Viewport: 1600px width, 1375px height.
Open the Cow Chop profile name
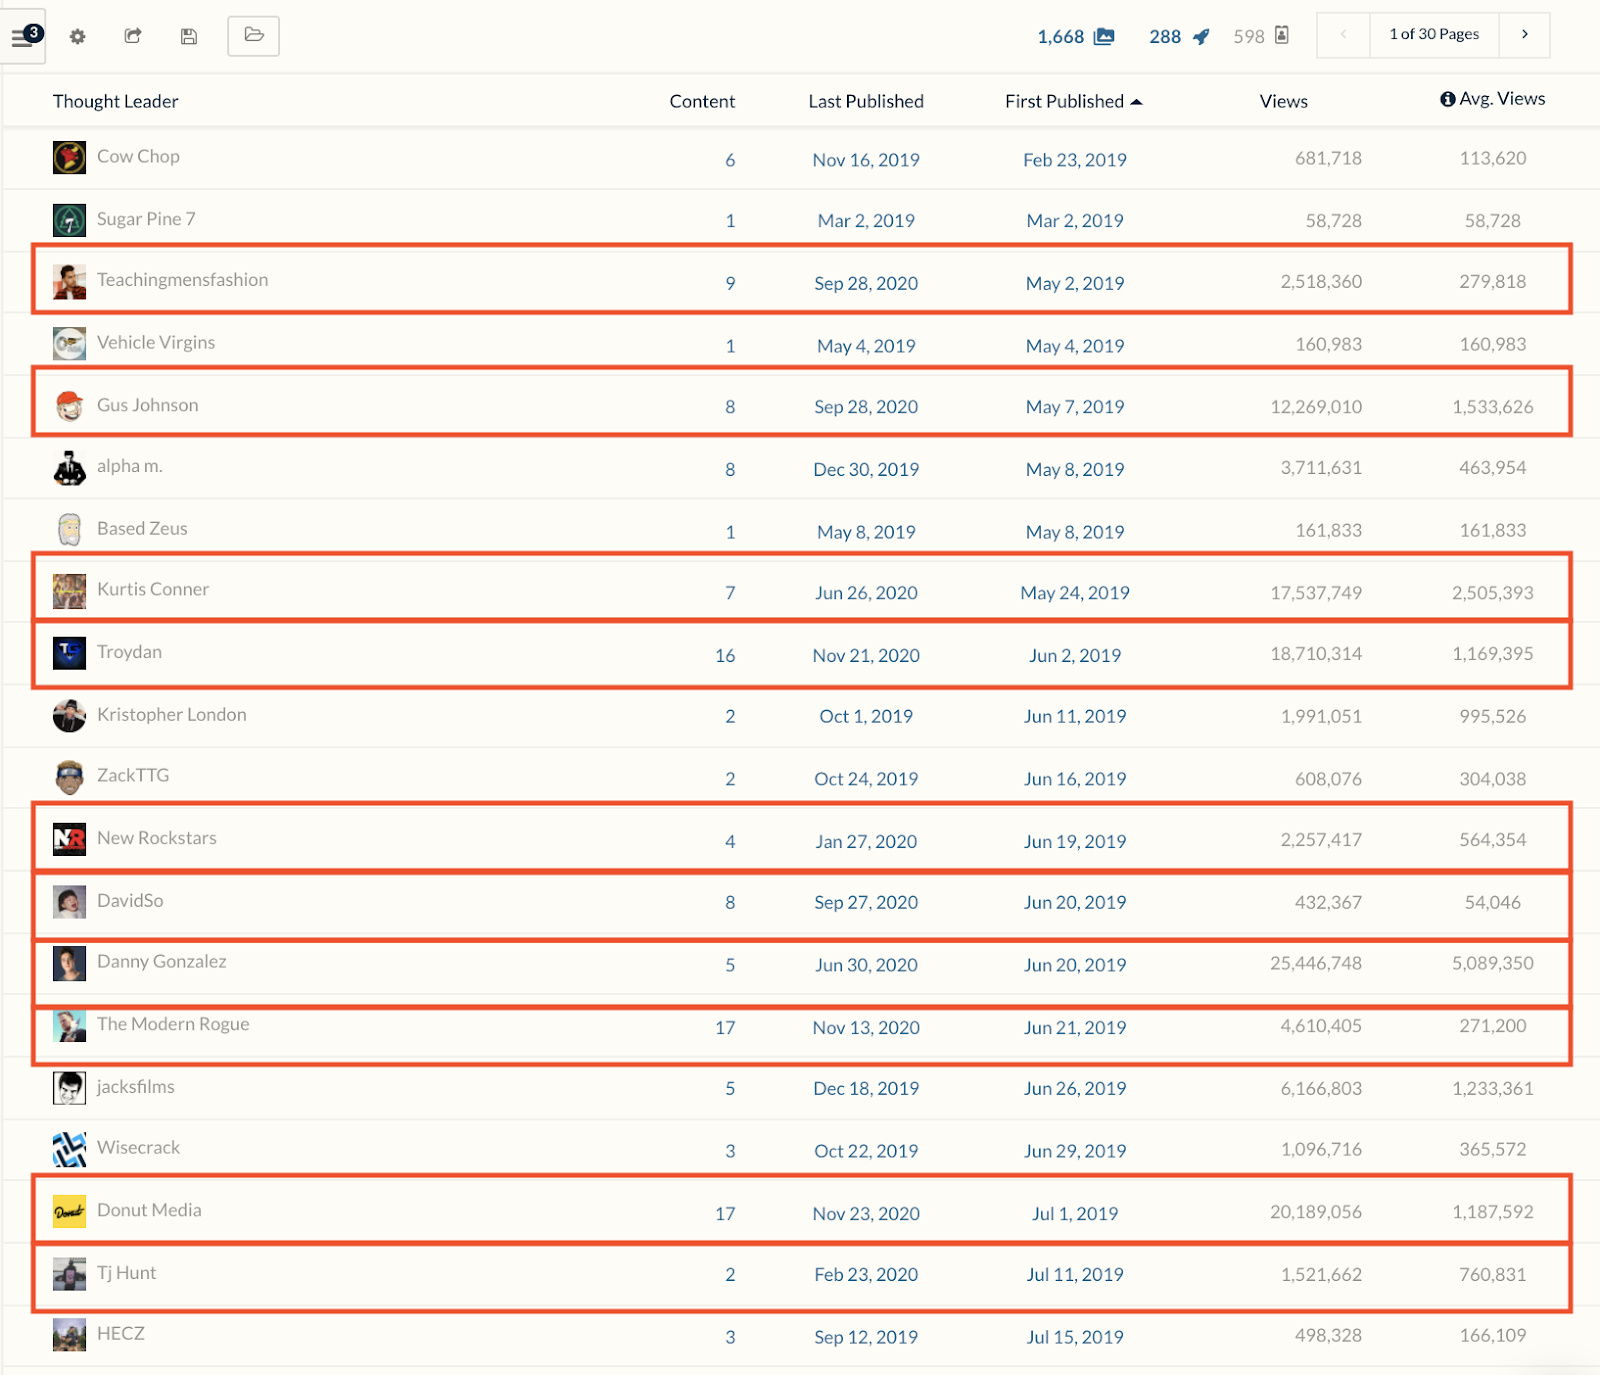click(x=138, y=157)
